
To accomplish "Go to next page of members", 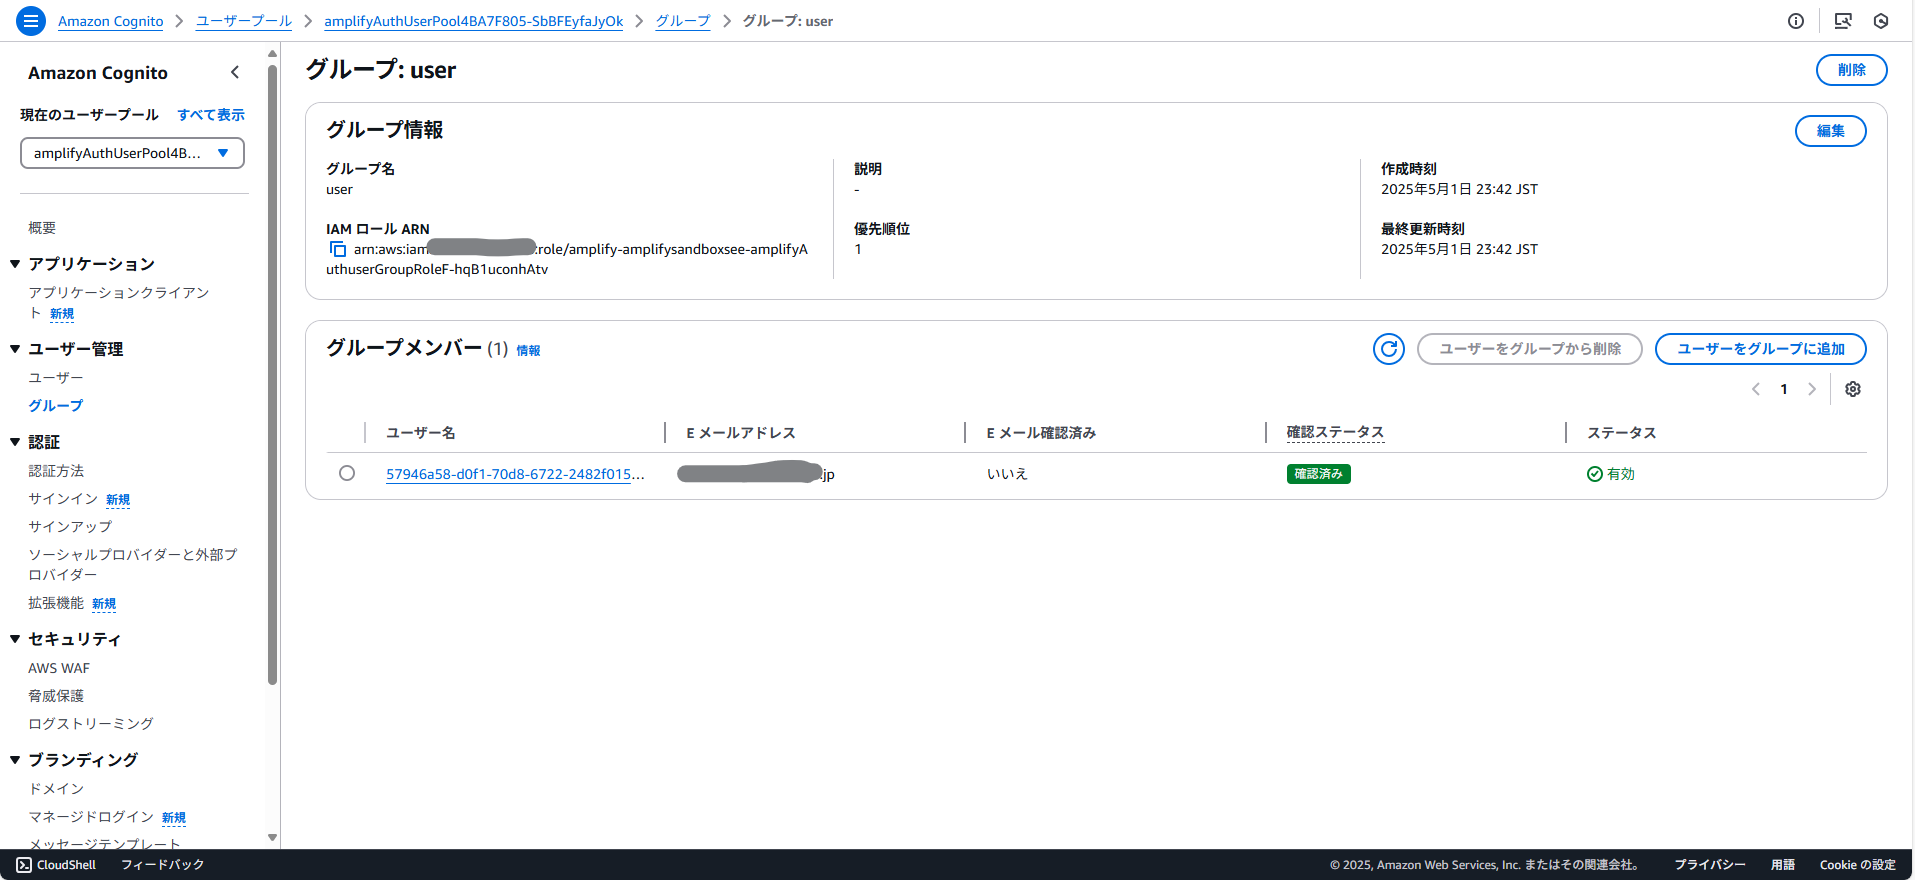I will (x=1811, y=389).
